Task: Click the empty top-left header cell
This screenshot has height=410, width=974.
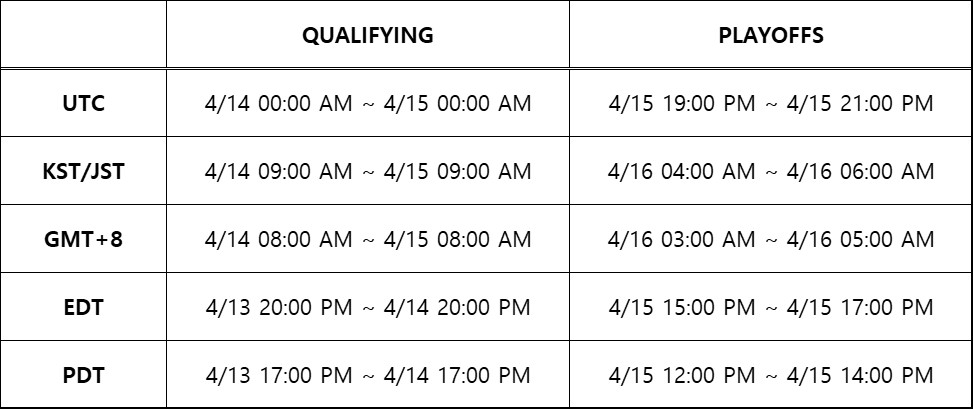Action: [x=83, y=35]
